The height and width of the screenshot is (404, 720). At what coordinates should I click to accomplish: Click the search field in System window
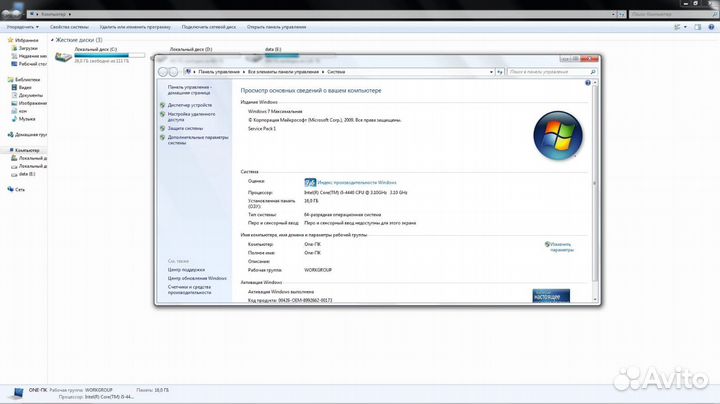[x=550, y=72]
